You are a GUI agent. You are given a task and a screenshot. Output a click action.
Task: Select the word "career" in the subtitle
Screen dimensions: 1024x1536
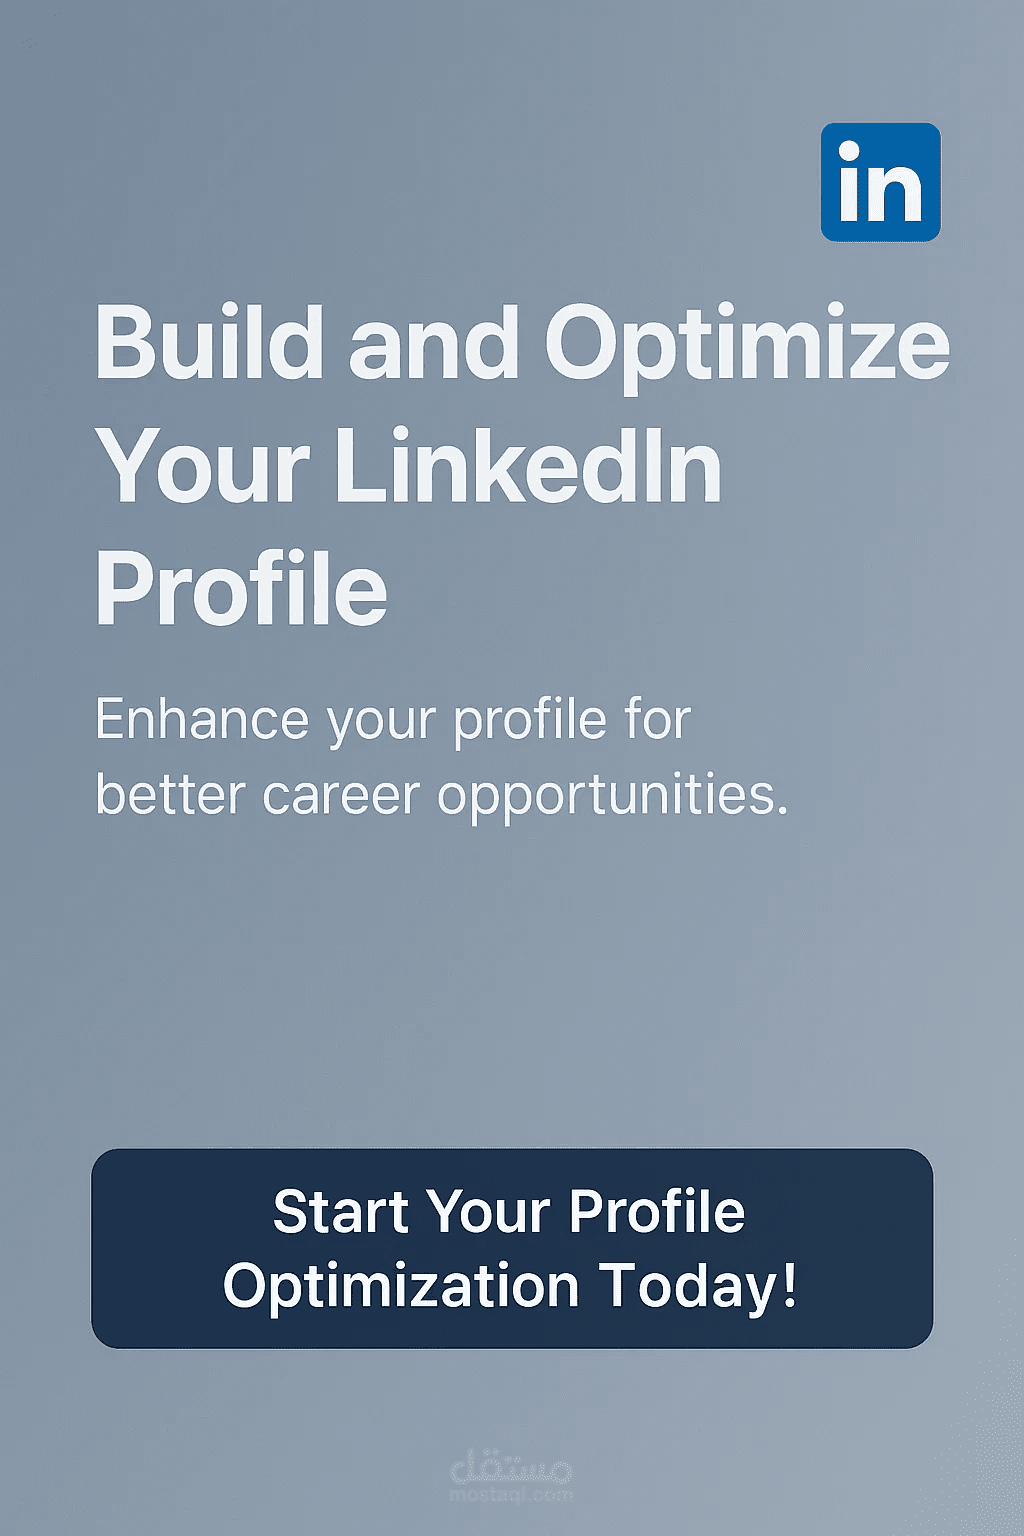(341, 799)
